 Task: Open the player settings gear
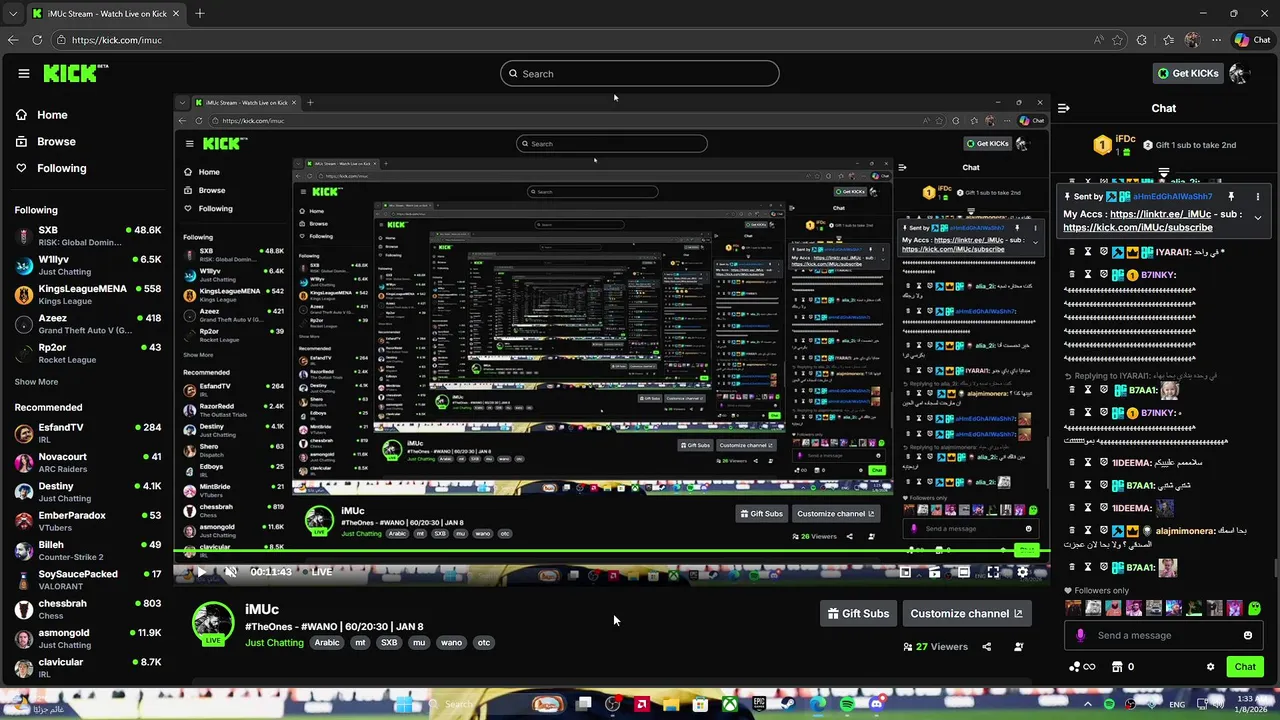click(x=1022, y=572)
